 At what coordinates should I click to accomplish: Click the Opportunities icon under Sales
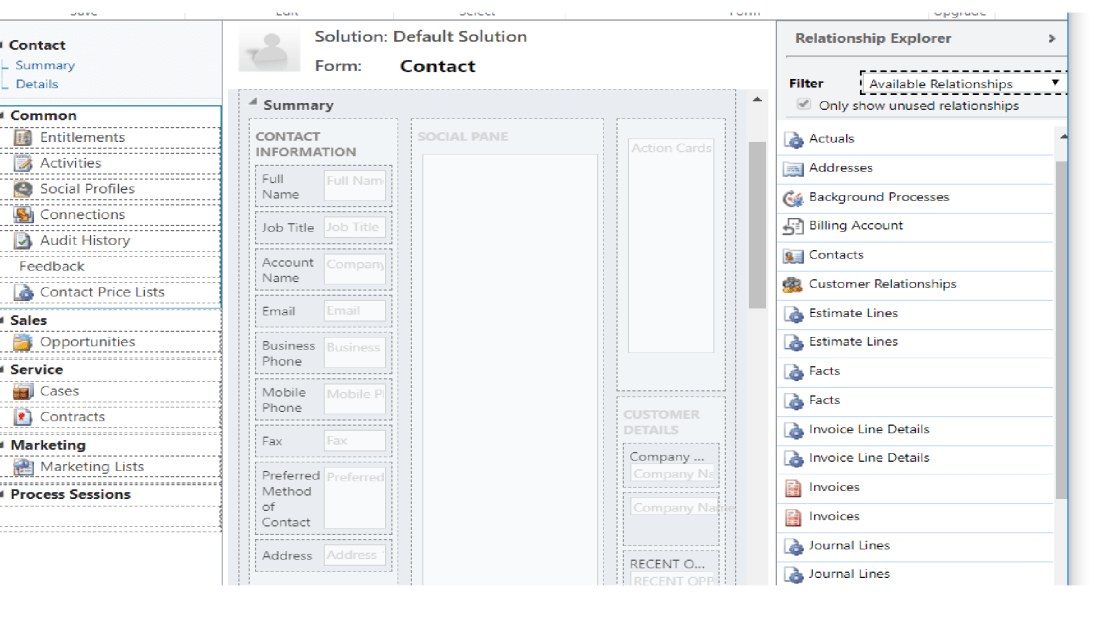tap(22, 342)
